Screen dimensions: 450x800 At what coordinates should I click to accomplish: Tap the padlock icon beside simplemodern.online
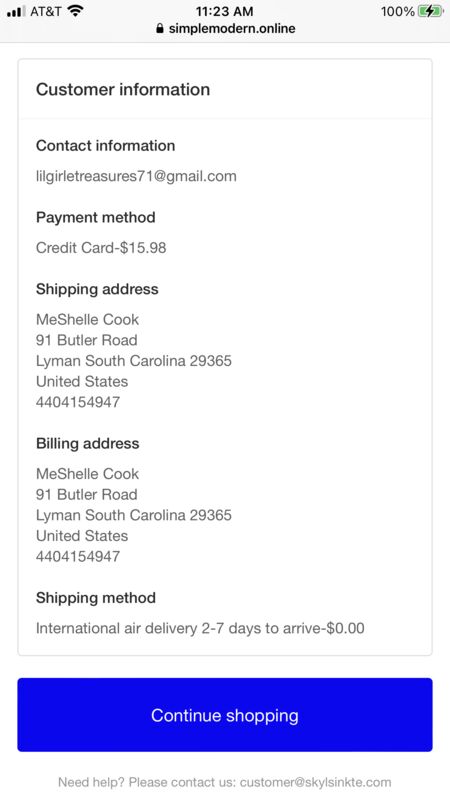tap(160, 29)
